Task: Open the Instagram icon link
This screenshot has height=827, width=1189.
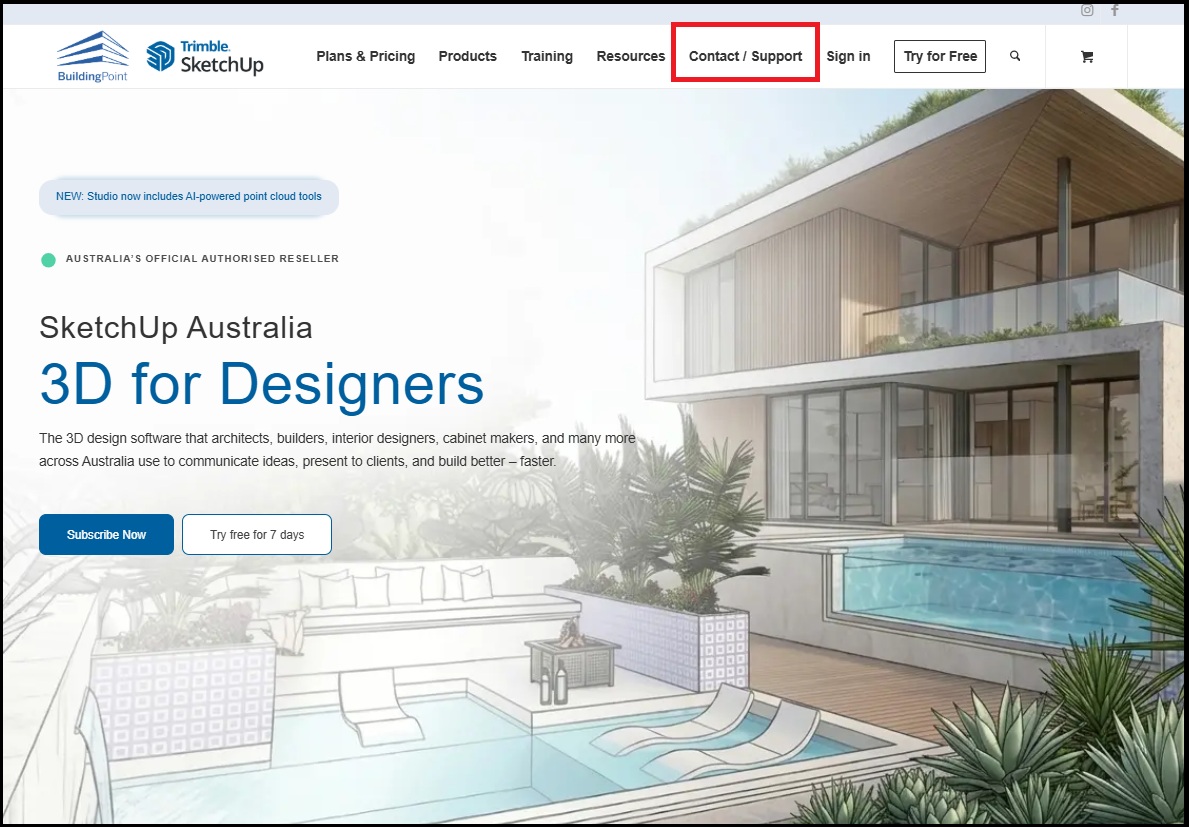Action: coord(1087,10)
